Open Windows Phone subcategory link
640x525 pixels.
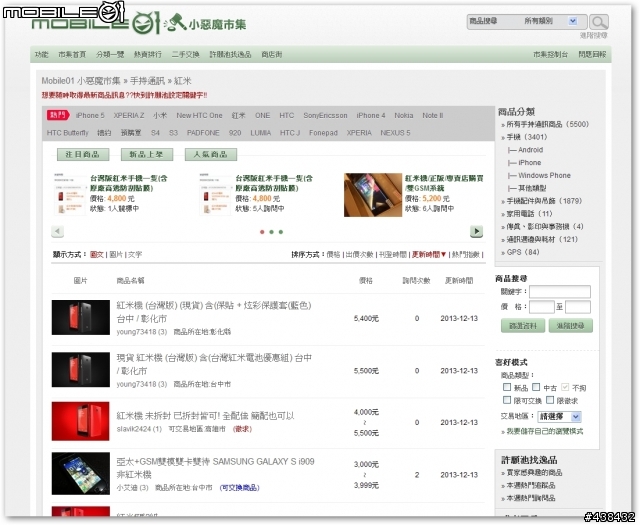point(544,175)
